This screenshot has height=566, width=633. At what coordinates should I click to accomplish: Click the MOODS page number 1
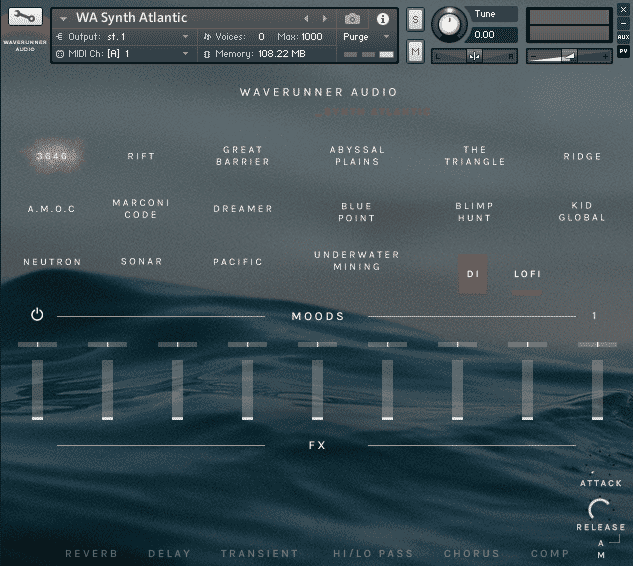[594, 316]
